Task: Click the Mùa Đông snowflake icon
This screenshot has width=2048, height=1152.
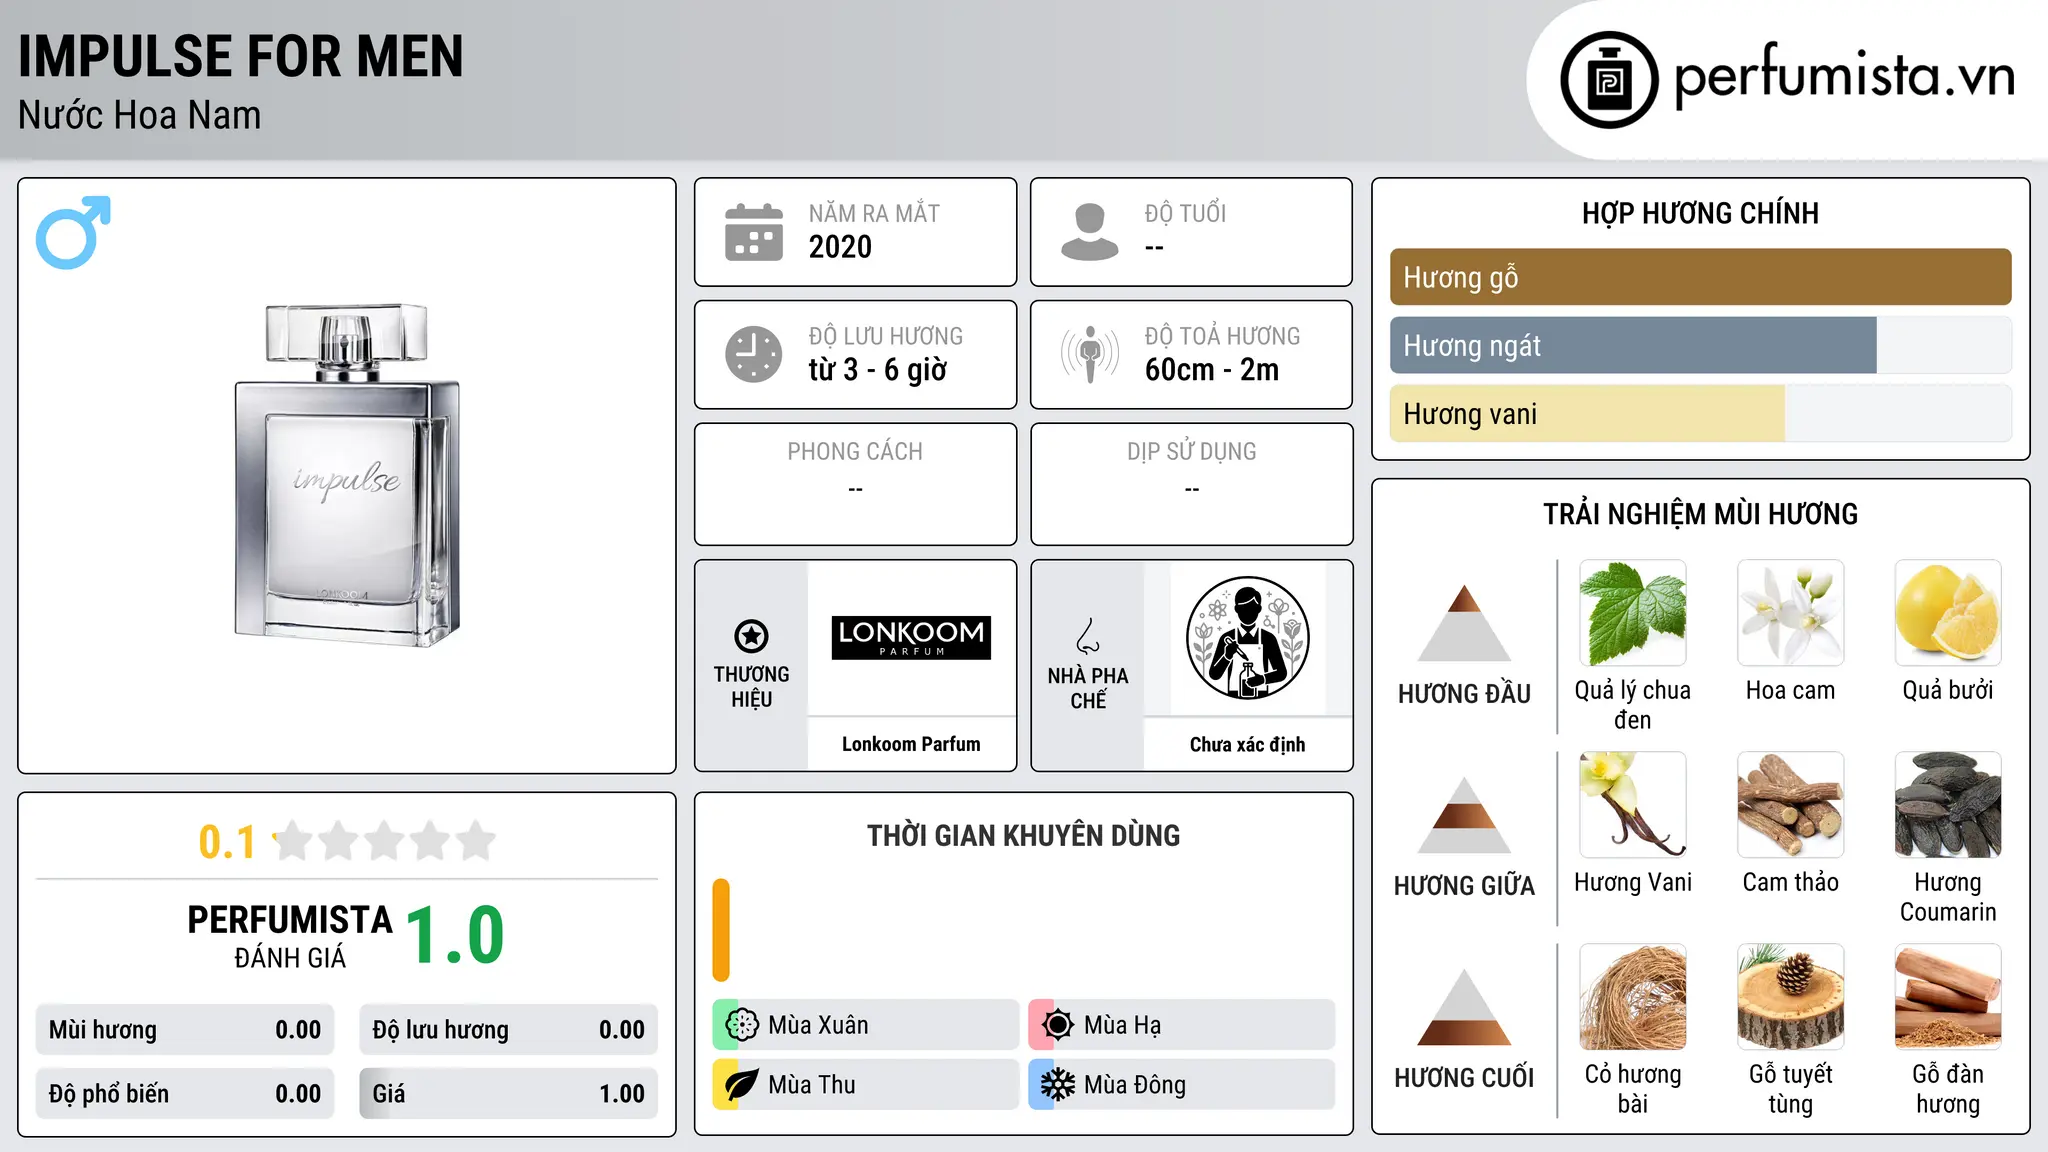Action: [1058, 1085]
